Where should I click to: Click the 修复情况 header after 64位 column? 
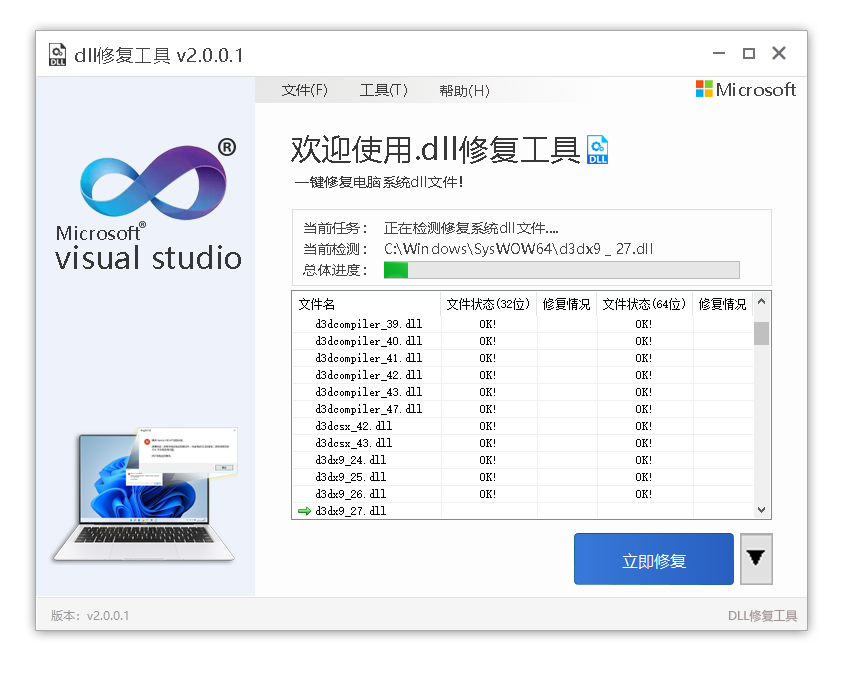723,304
